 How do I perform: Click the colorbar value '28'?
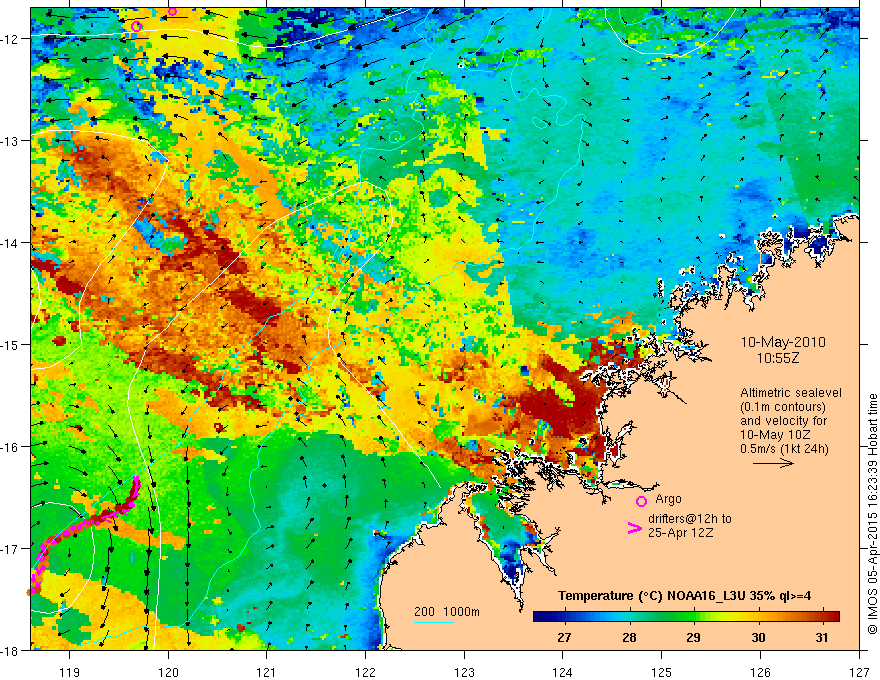click(x=629, y=637)
